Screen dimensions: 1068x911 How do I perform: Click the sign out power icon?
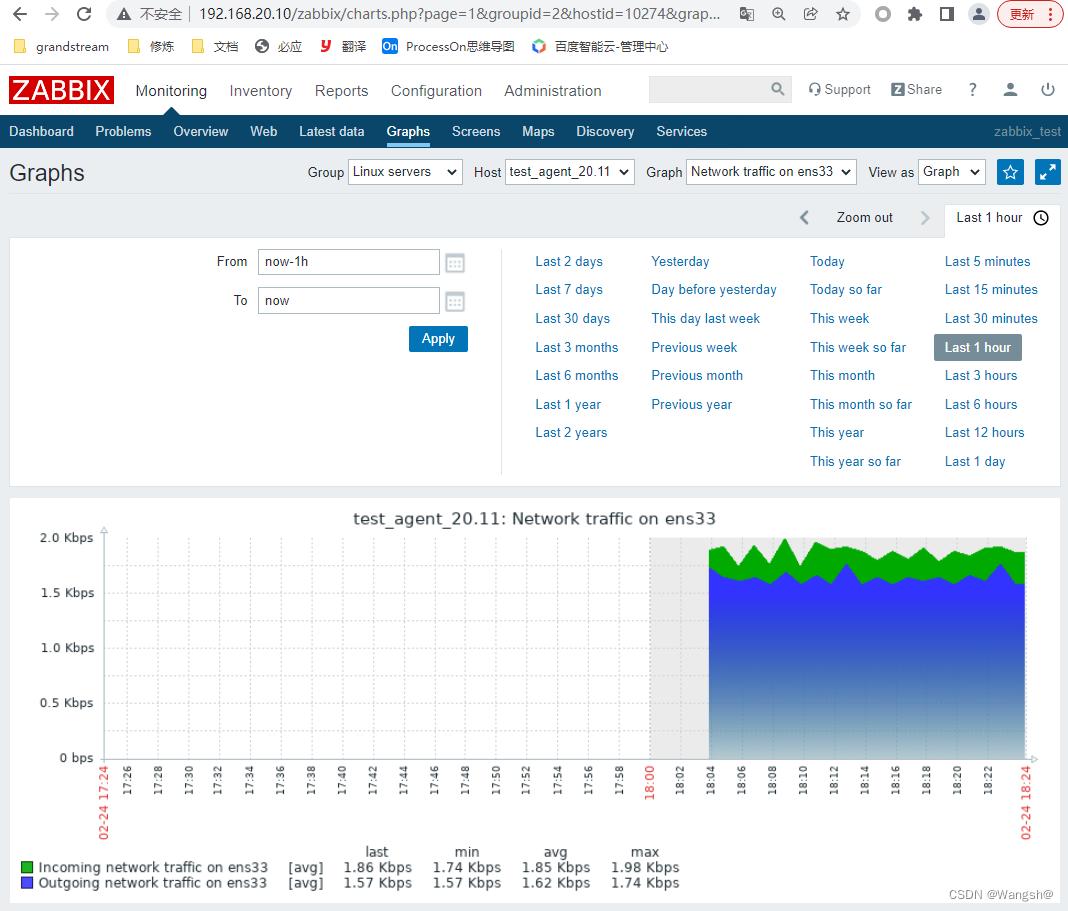pyautogui.click(x=1047, y=90)
